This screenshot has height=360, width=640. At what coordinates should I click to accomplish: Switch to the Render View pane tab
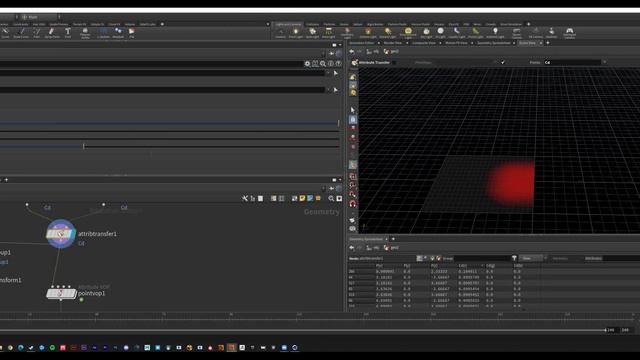(x=393, y=43)
